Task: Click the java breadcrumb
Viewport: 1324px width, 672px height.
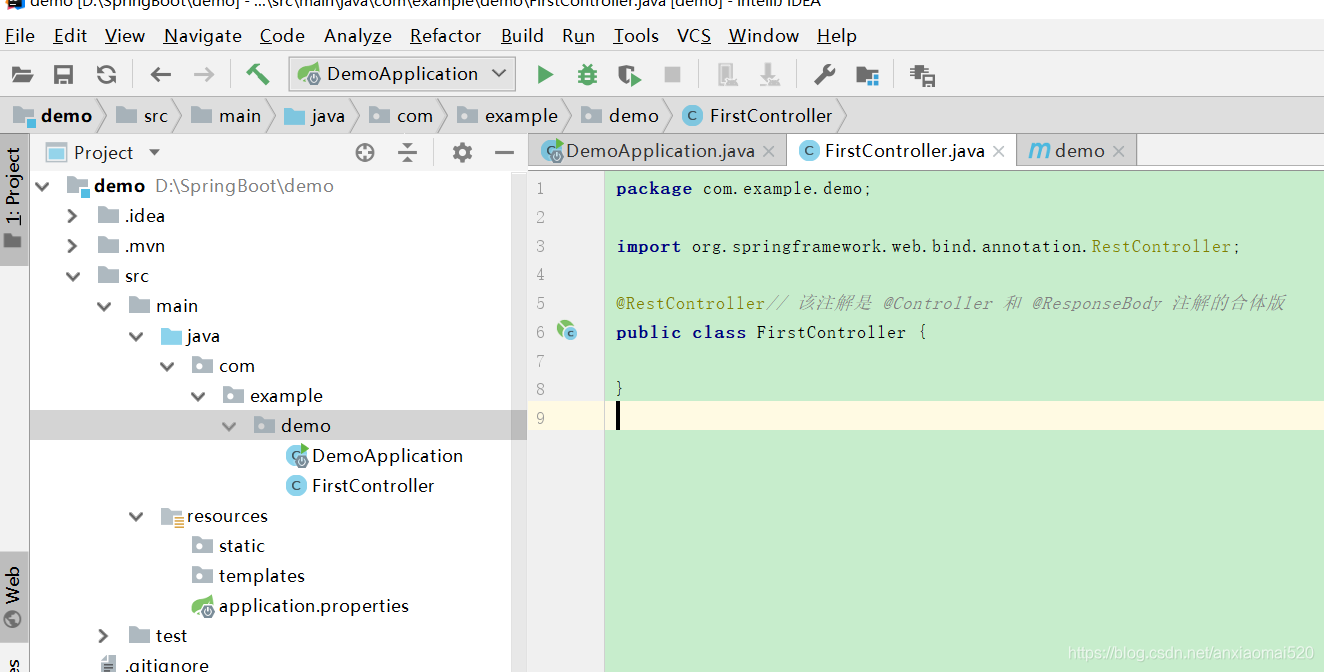Action: click(315, 116)
